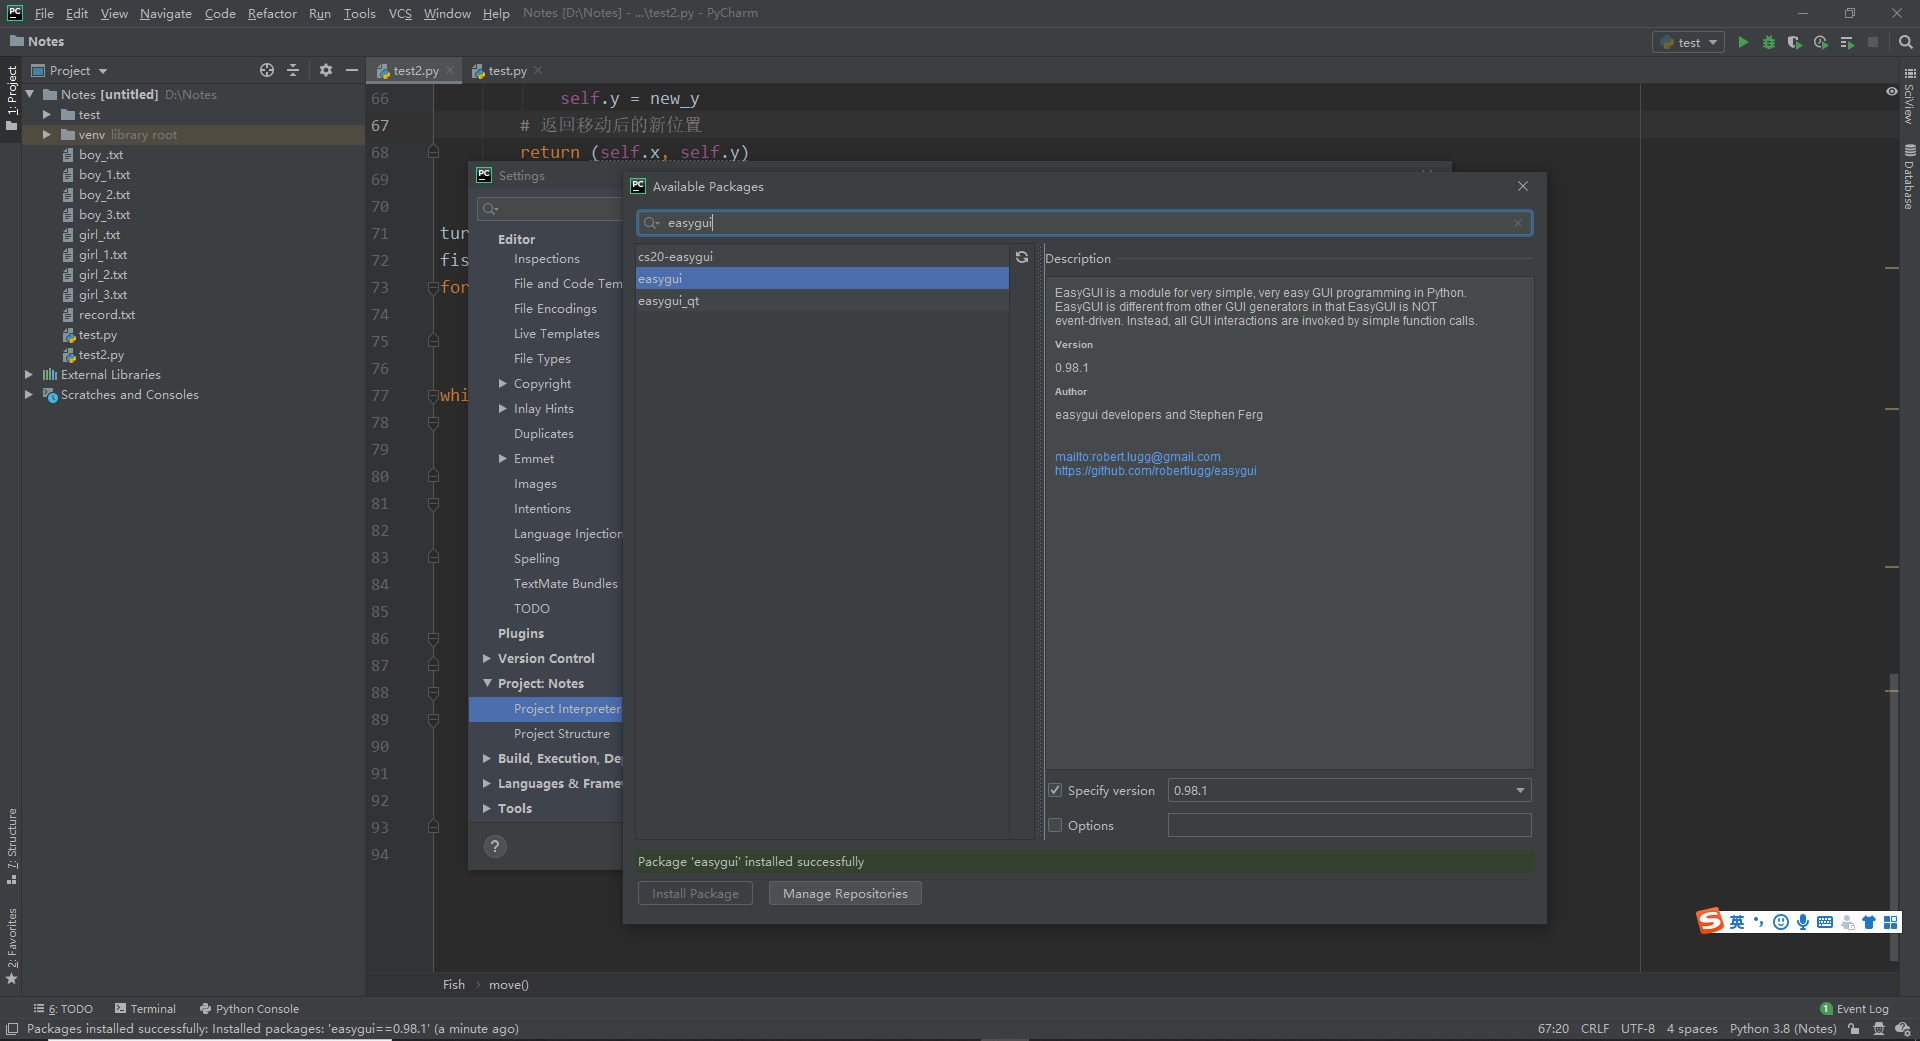Click the tool windows toggle in status bar
The height and width of the screenshot is (1041, 1920).
click(12, 1029)
